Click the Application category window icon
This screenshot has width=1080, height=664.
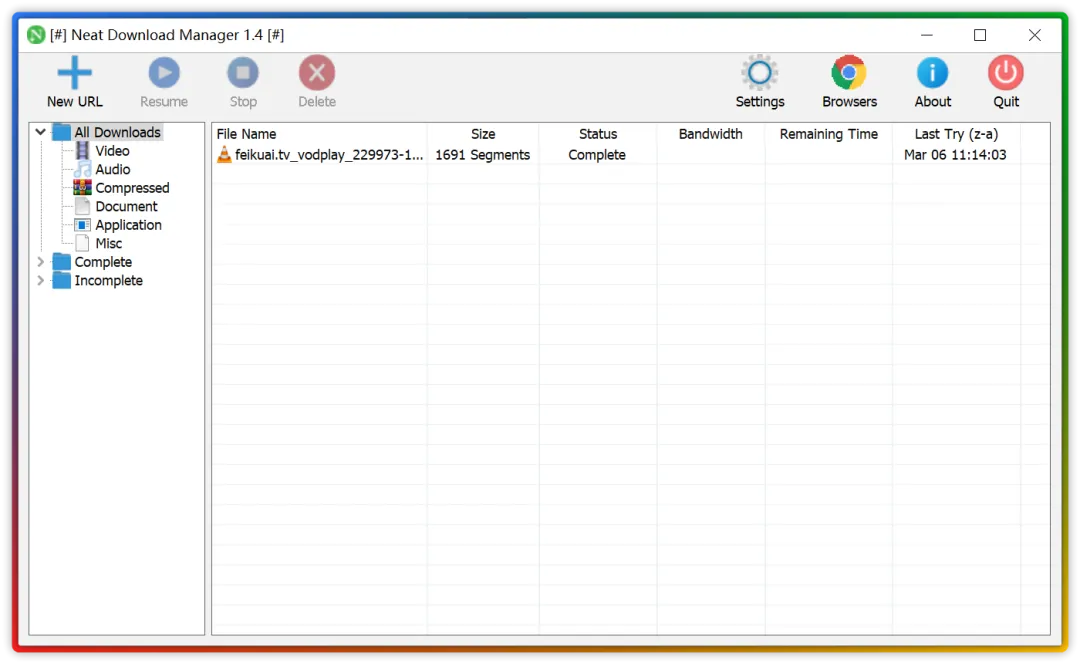tap(83, 225)
